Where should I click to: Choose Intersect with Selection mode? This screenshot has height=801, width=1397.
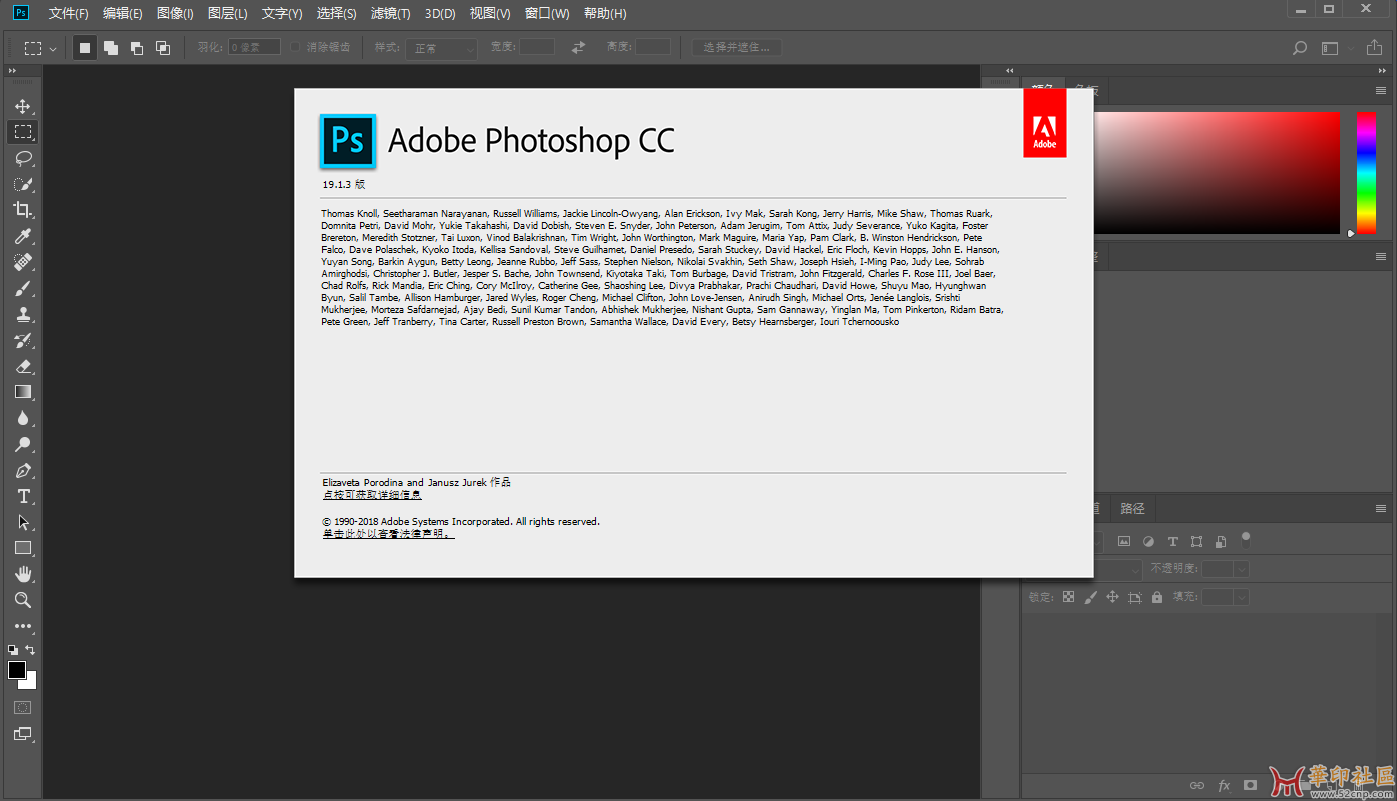(163, 47)
